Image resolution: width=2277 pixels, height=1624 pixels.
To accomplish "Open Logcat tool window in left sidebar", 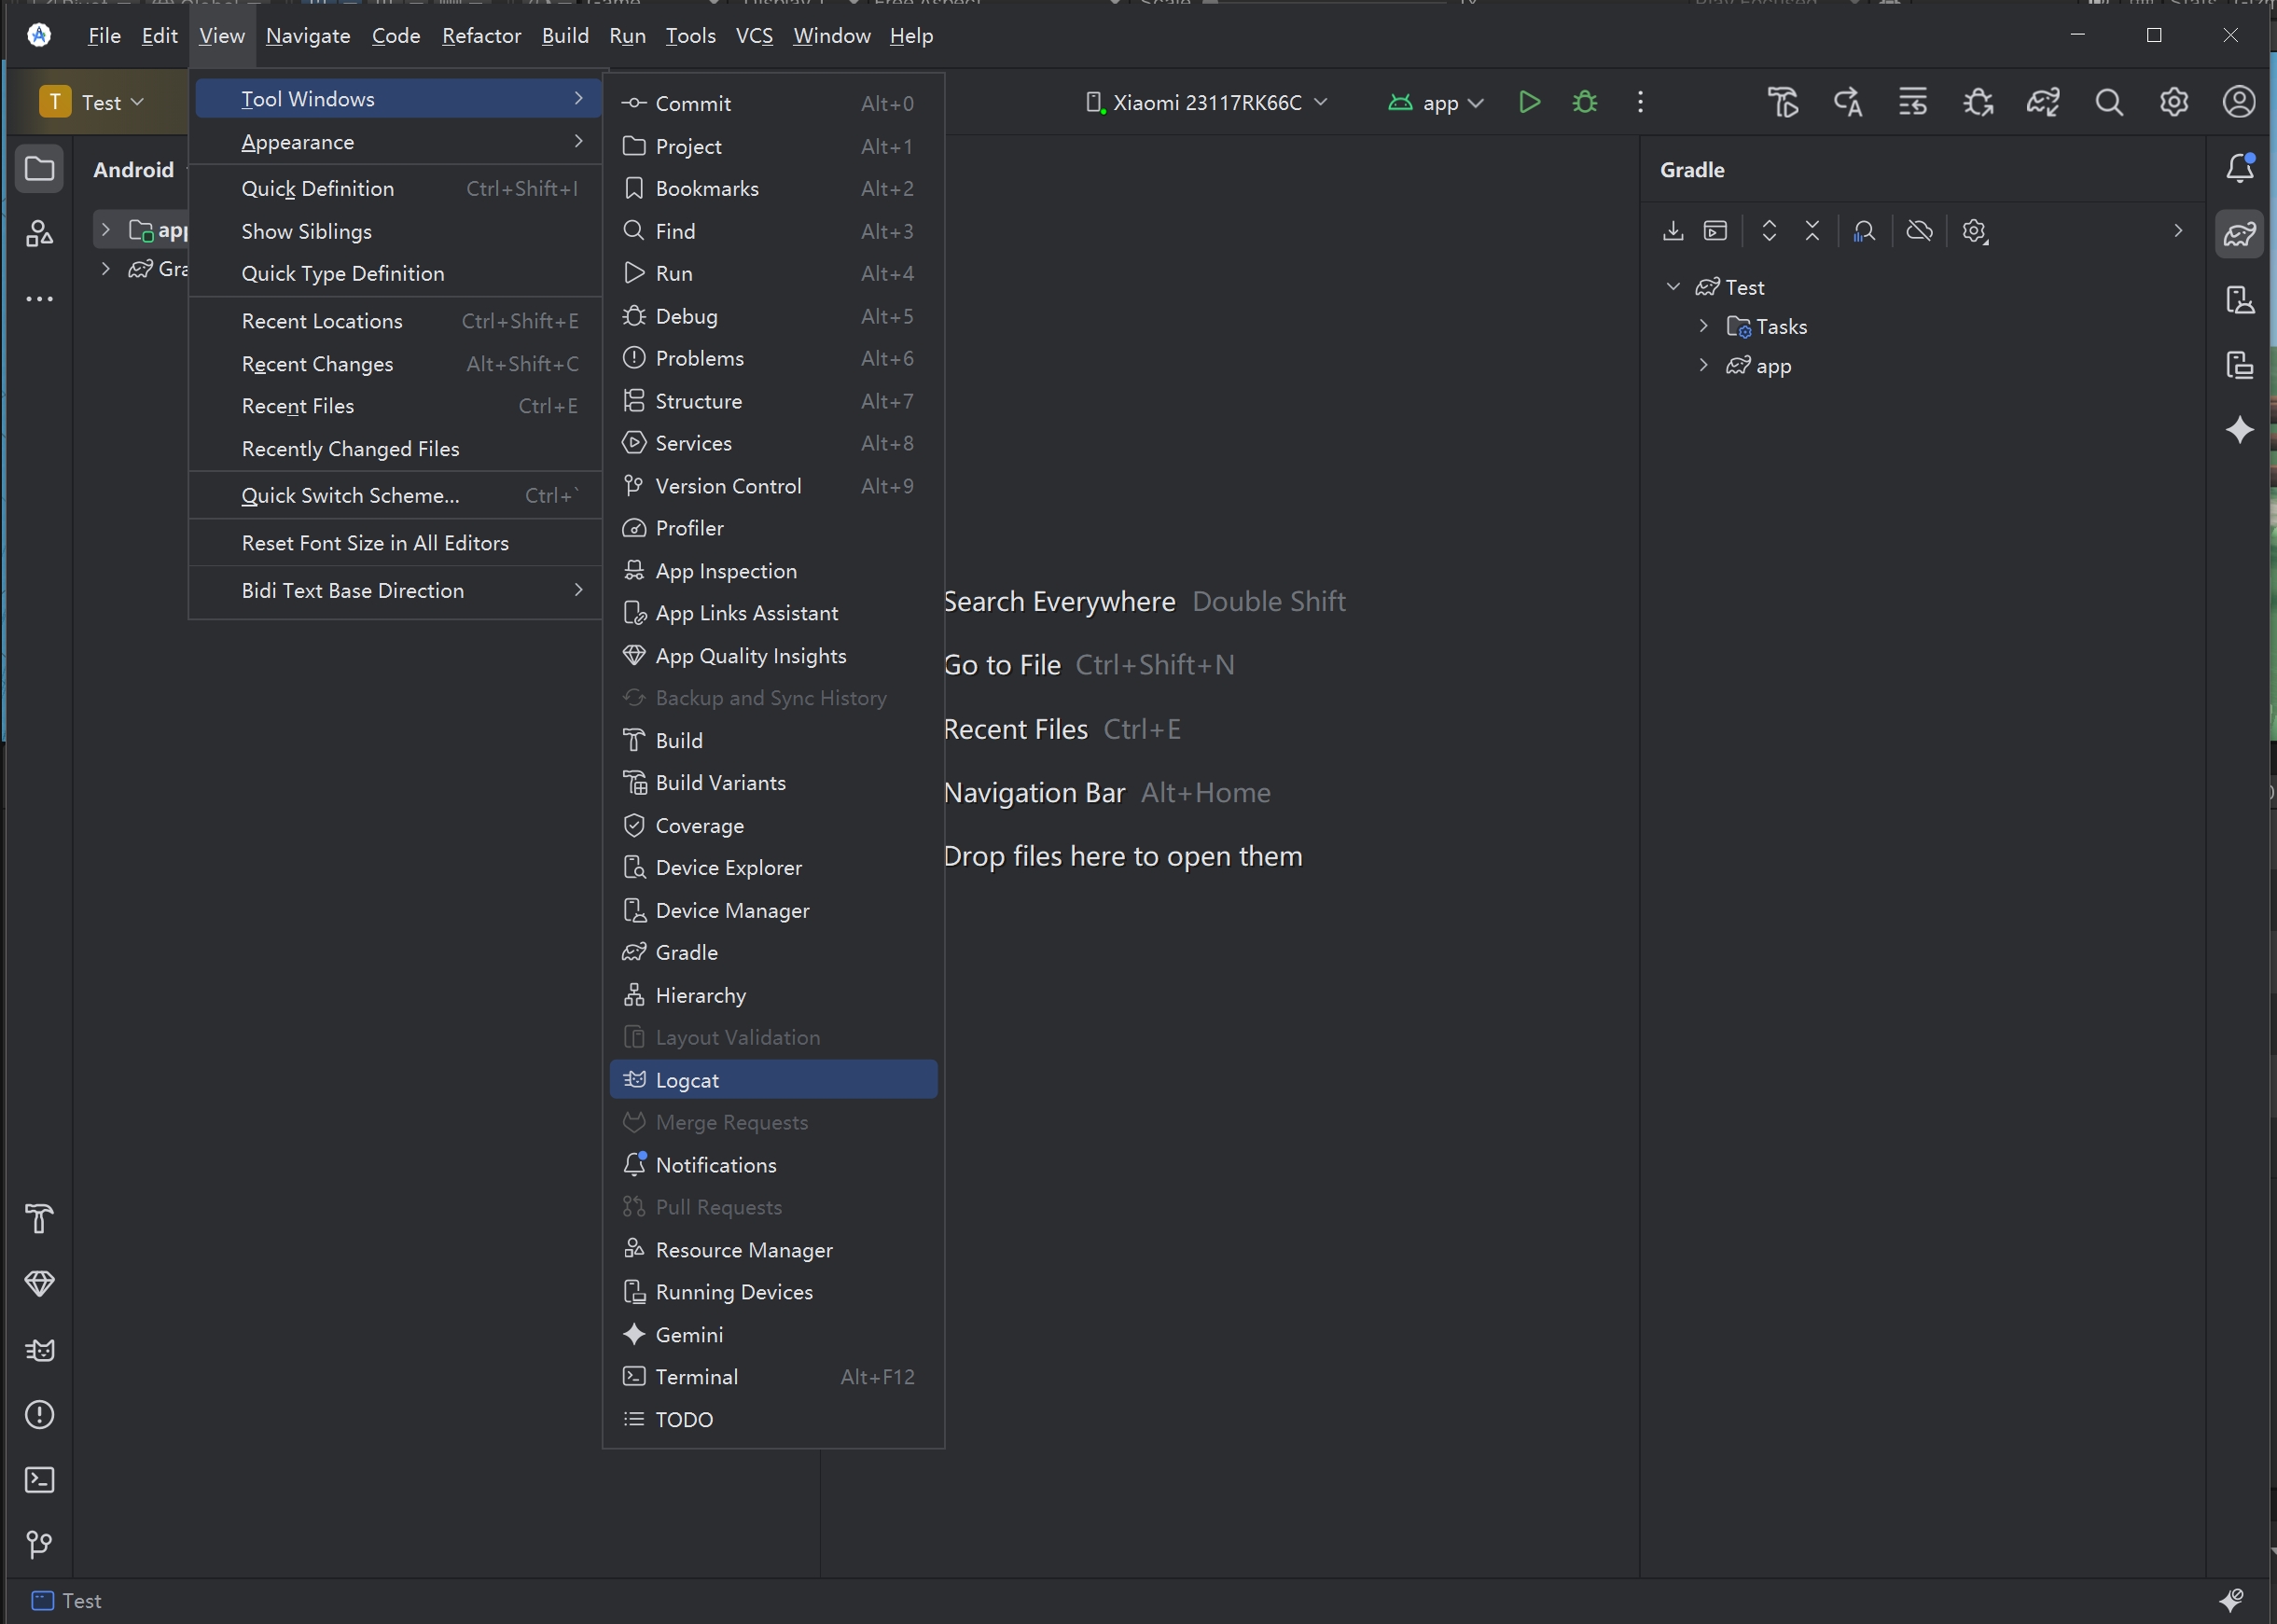I will click(39, 1350).
